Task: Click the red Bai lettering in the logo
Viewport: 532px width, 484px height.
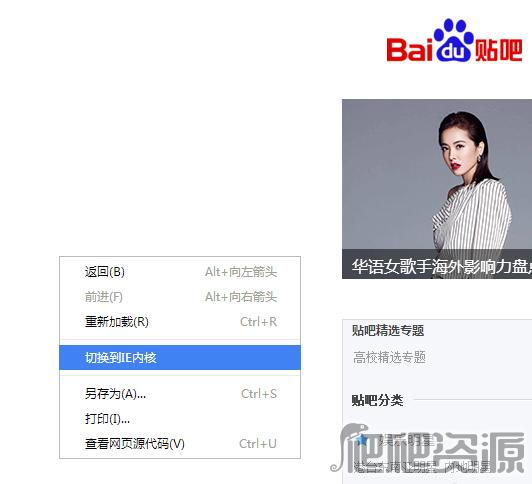Action: (410, 50)
